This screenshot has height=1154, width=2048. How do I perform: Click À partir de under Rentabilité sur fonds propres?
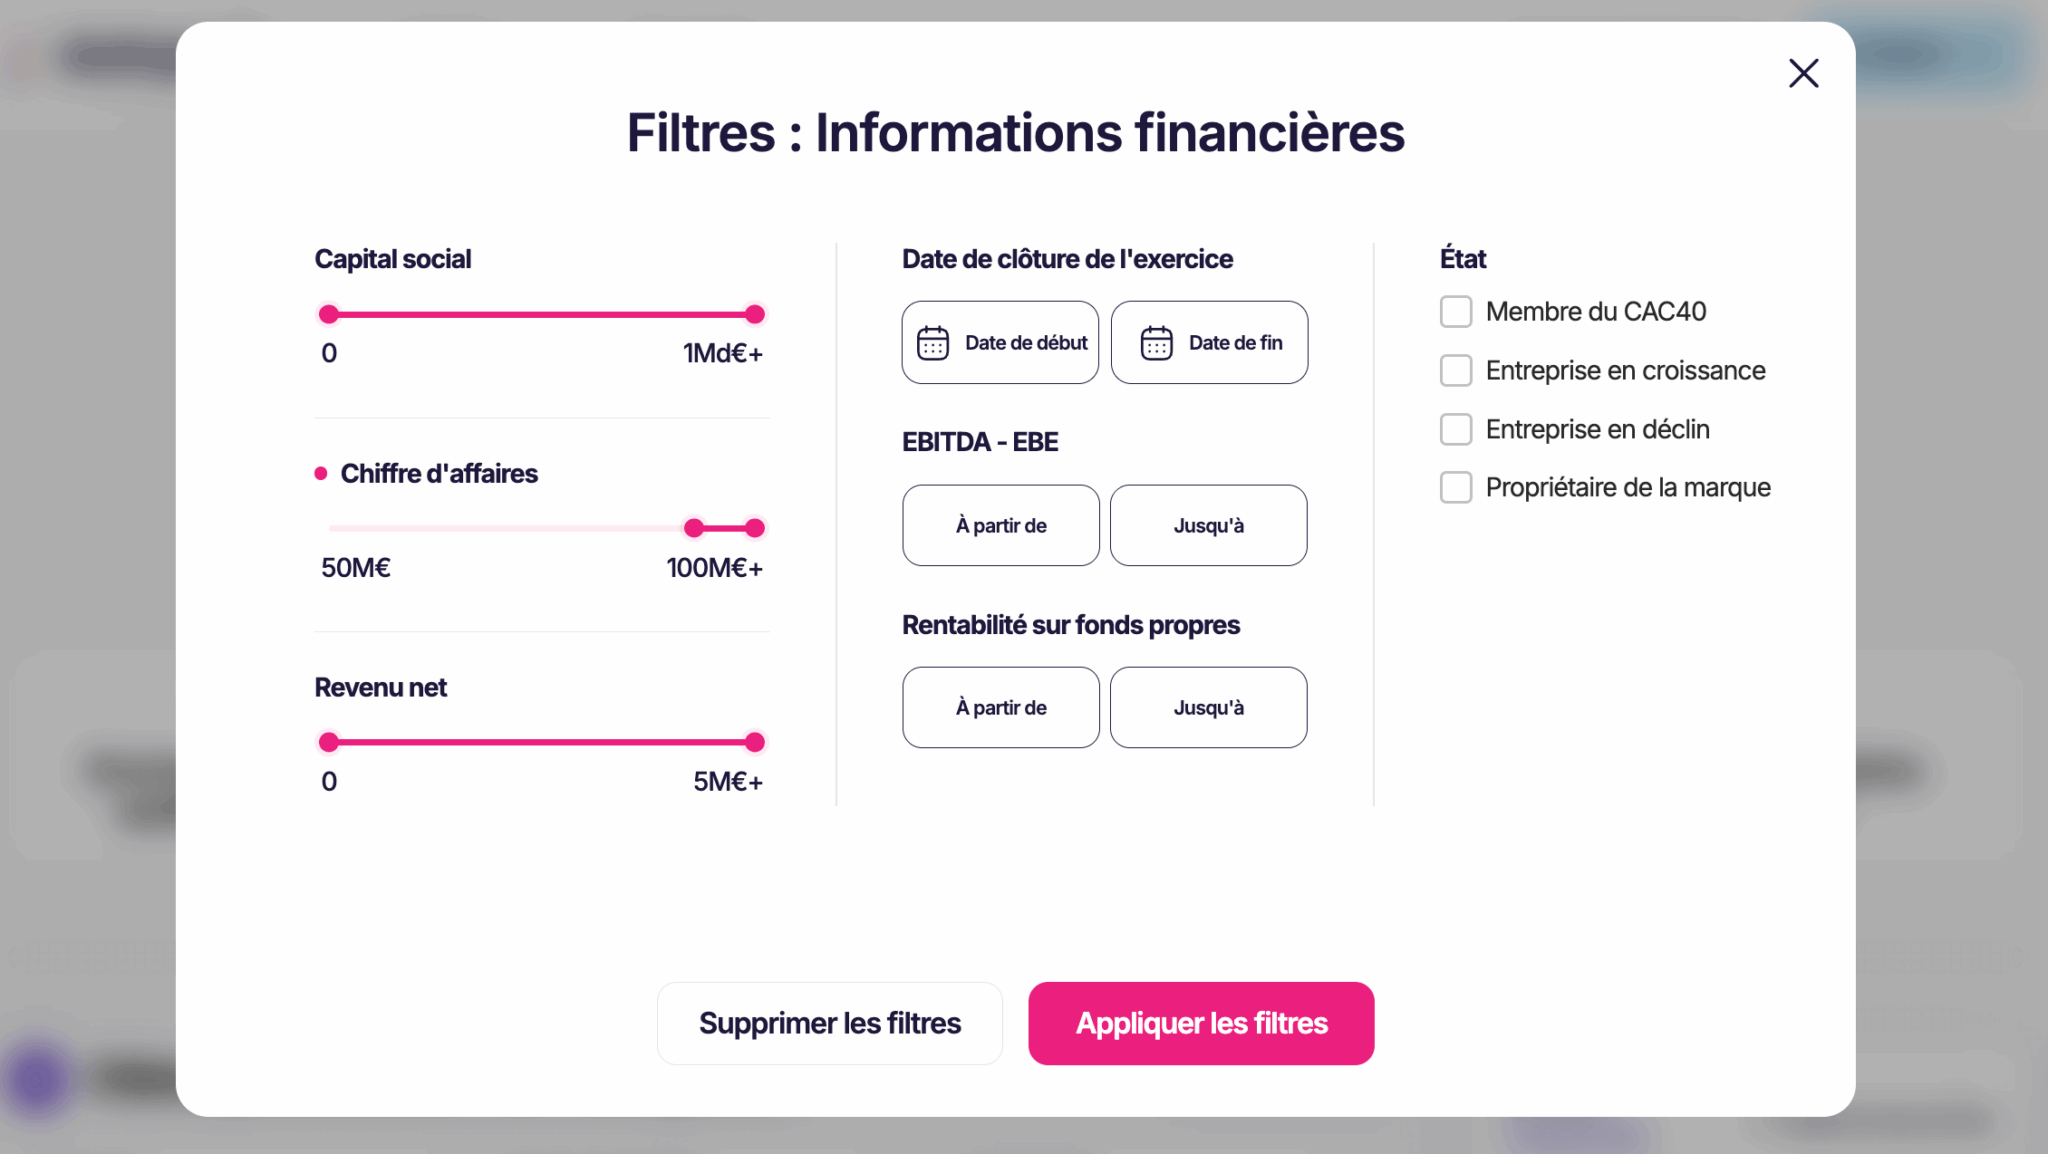click(x=1001, y=707)
